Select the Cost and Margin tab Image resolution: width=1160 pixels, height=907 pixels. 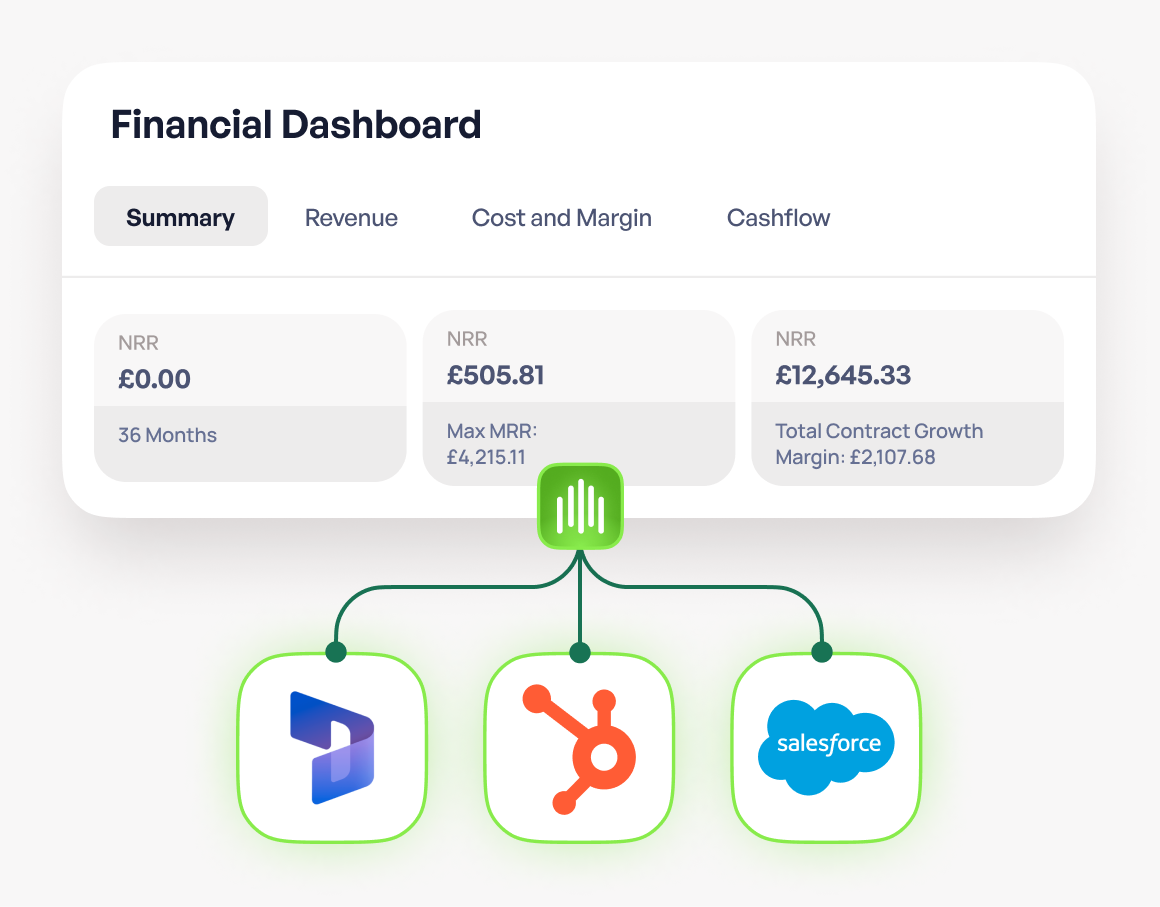(561, 218)
